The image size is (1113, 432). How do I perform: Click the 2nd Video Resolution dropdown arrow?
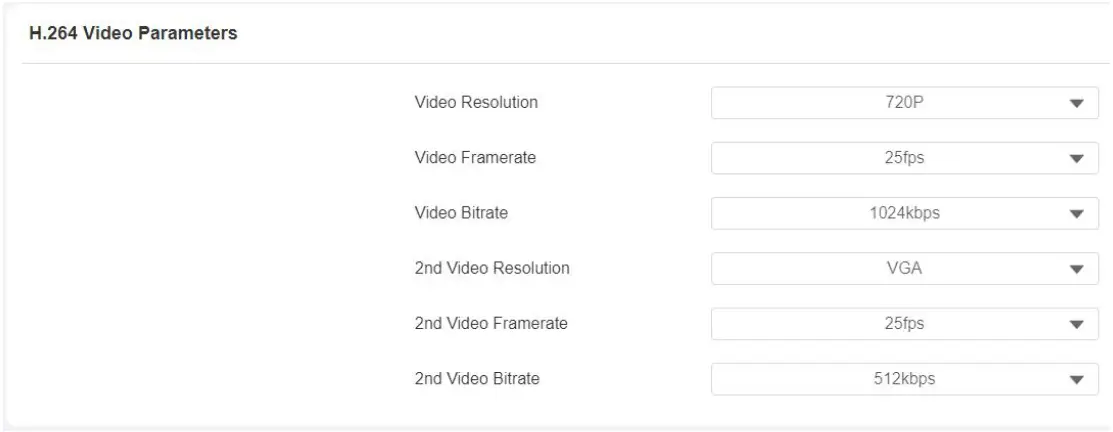click(x=1077, y=269)
